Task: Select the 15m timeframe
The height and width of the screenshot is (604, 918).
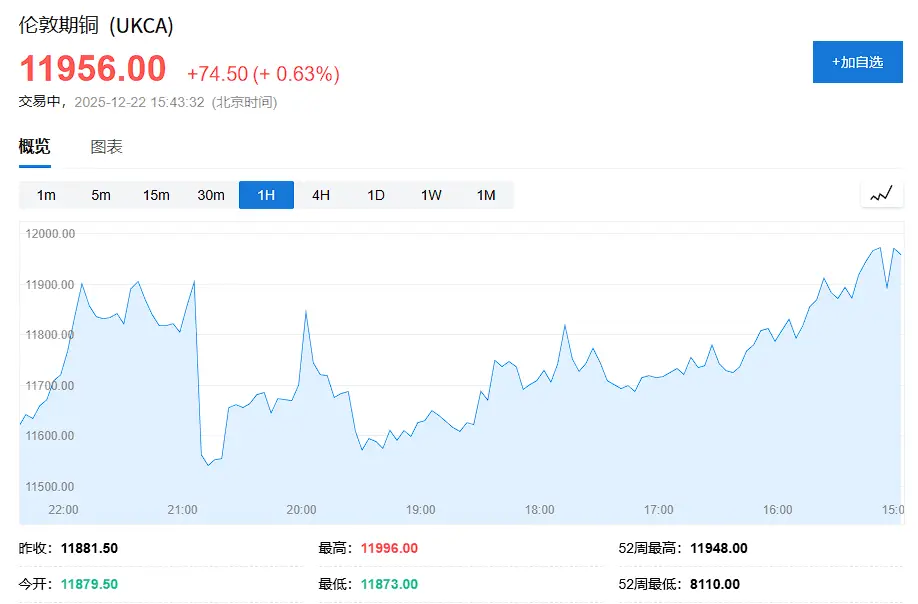Action: [x=156, y=195]
